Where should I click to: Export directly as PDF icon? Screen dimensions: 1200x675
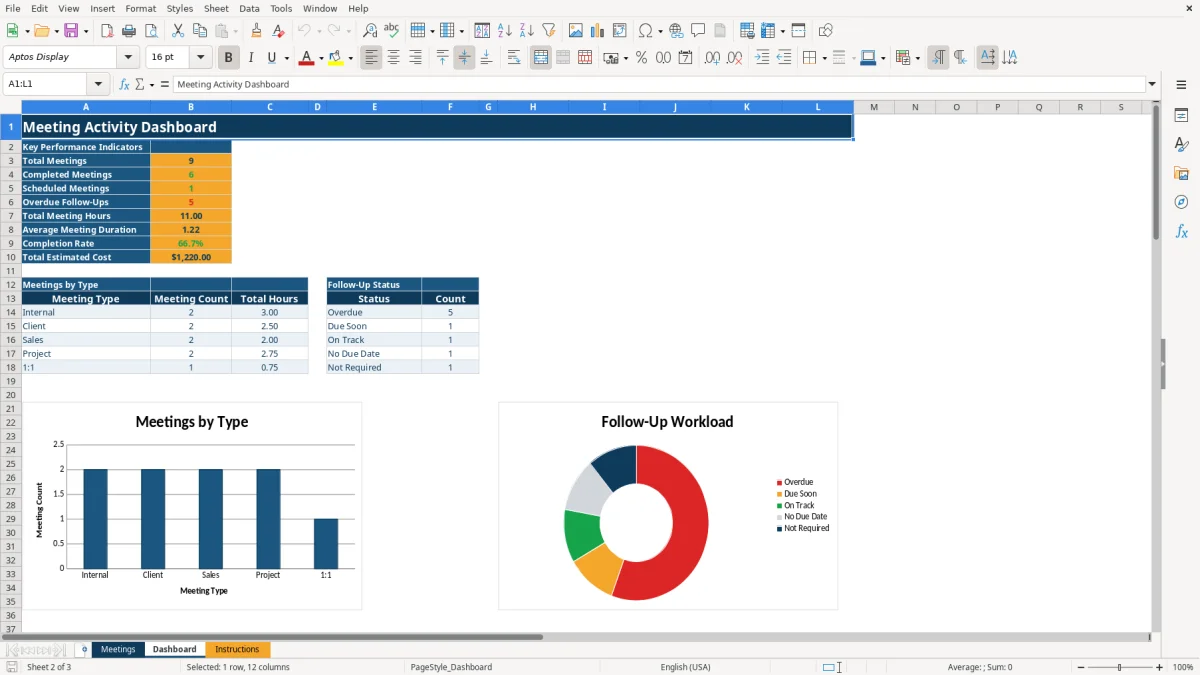(107, 31)
